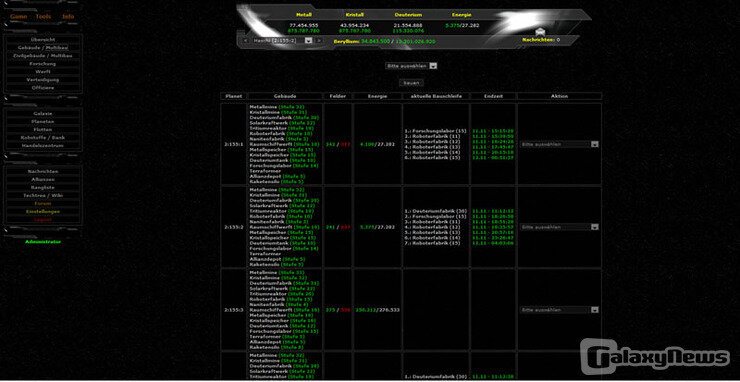Open Nachrichten in sidebar menu

[43, 172]
